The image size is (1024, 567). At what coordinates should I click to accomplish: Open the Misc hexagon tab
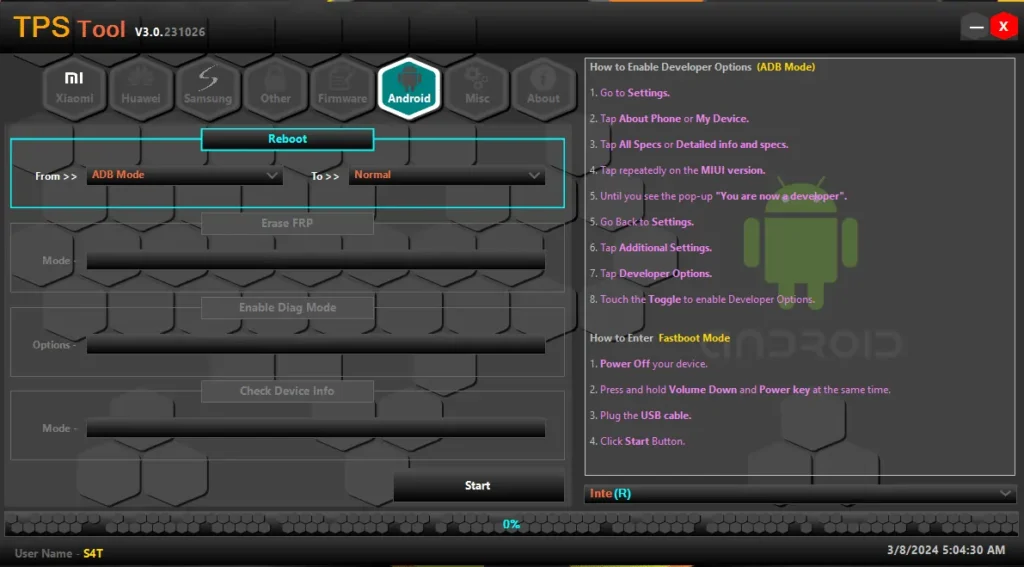[x=477, y=89]
